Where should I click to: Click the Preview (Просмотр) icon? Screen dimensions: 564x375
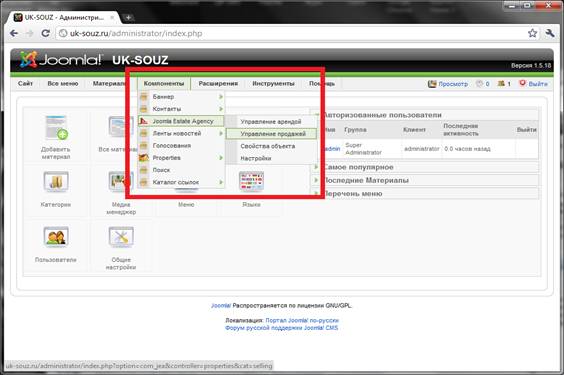[432, 84]
